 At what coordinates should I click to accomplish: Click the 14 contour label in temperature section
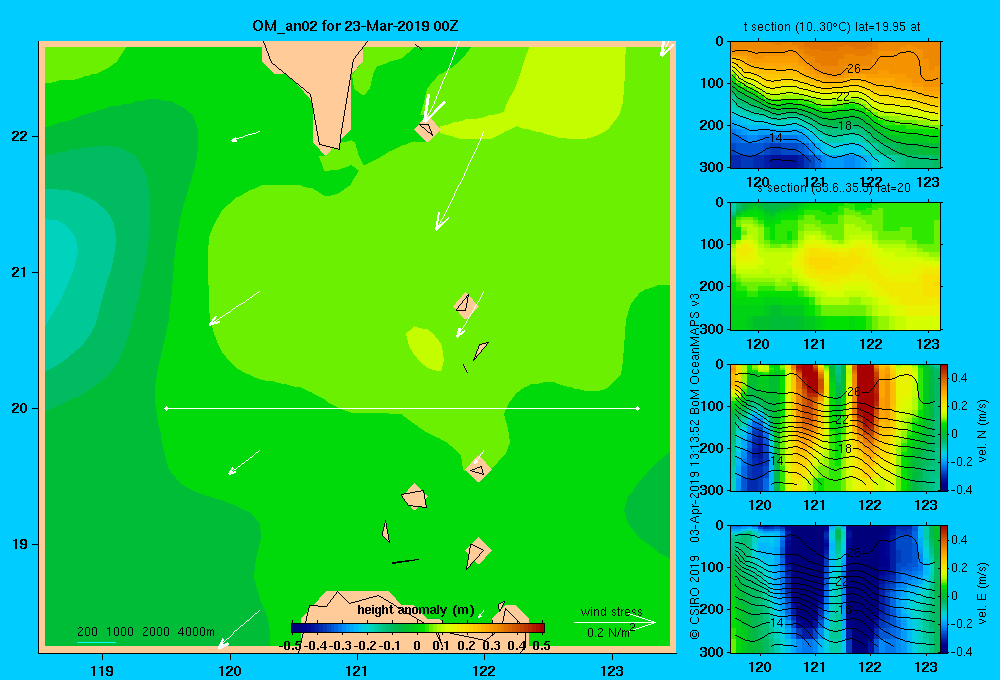click(776, 137)
